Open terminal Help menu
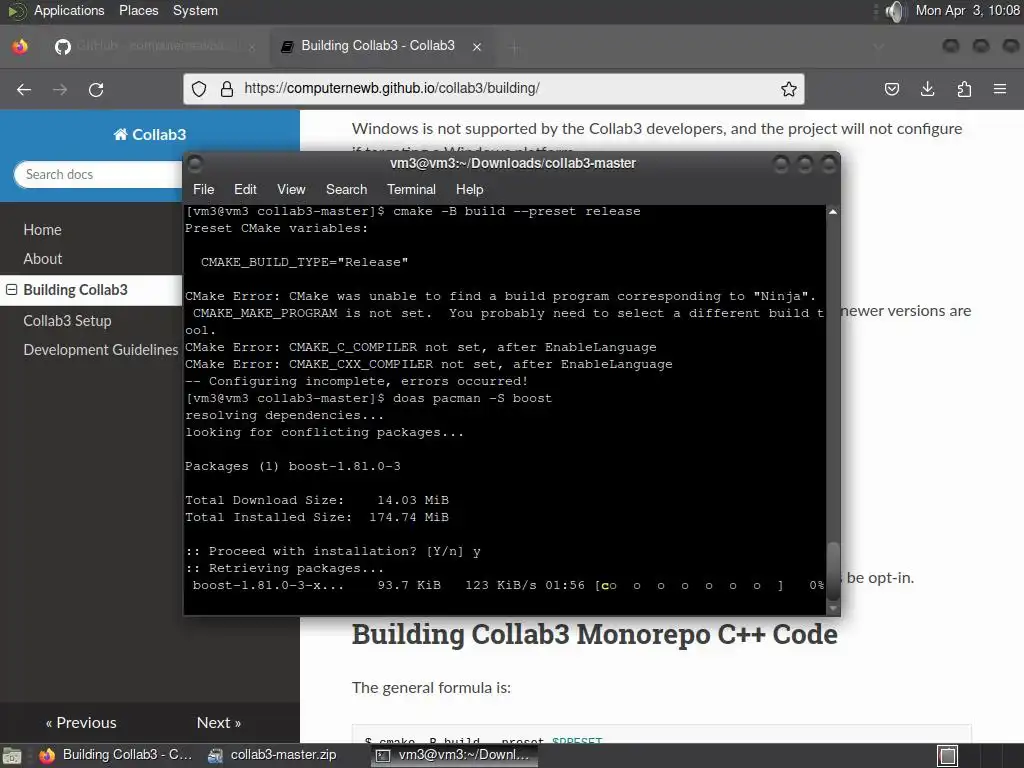This screenshot has height=768, width=1024. click(x=470, y=189)
